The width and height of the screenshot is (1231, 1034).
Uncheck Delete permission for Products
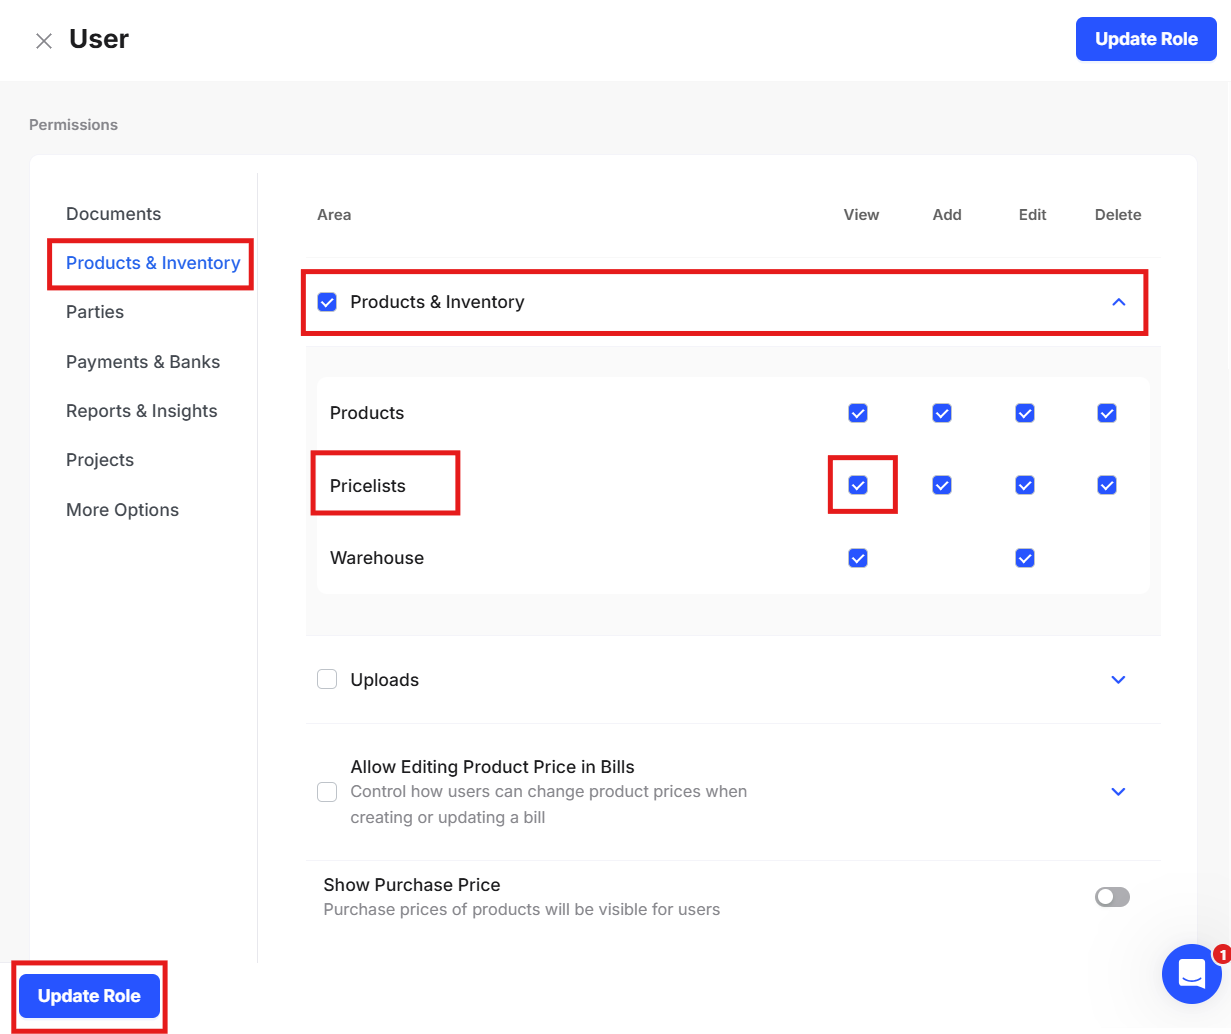(x=1107, y=413)
